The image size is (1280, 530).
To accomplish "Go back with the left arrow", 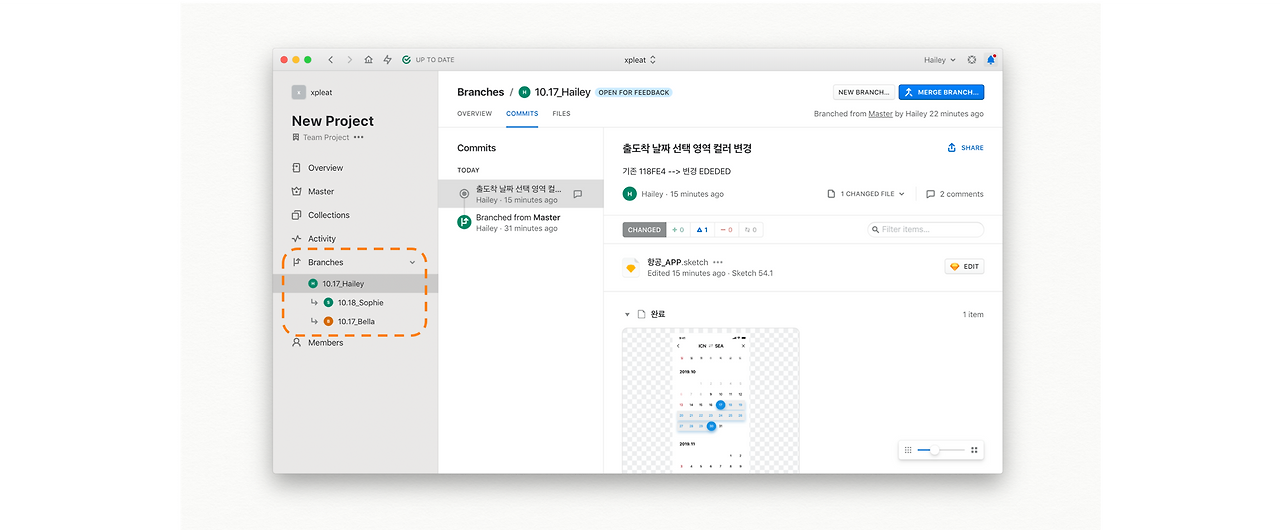I will click(331, 60).
